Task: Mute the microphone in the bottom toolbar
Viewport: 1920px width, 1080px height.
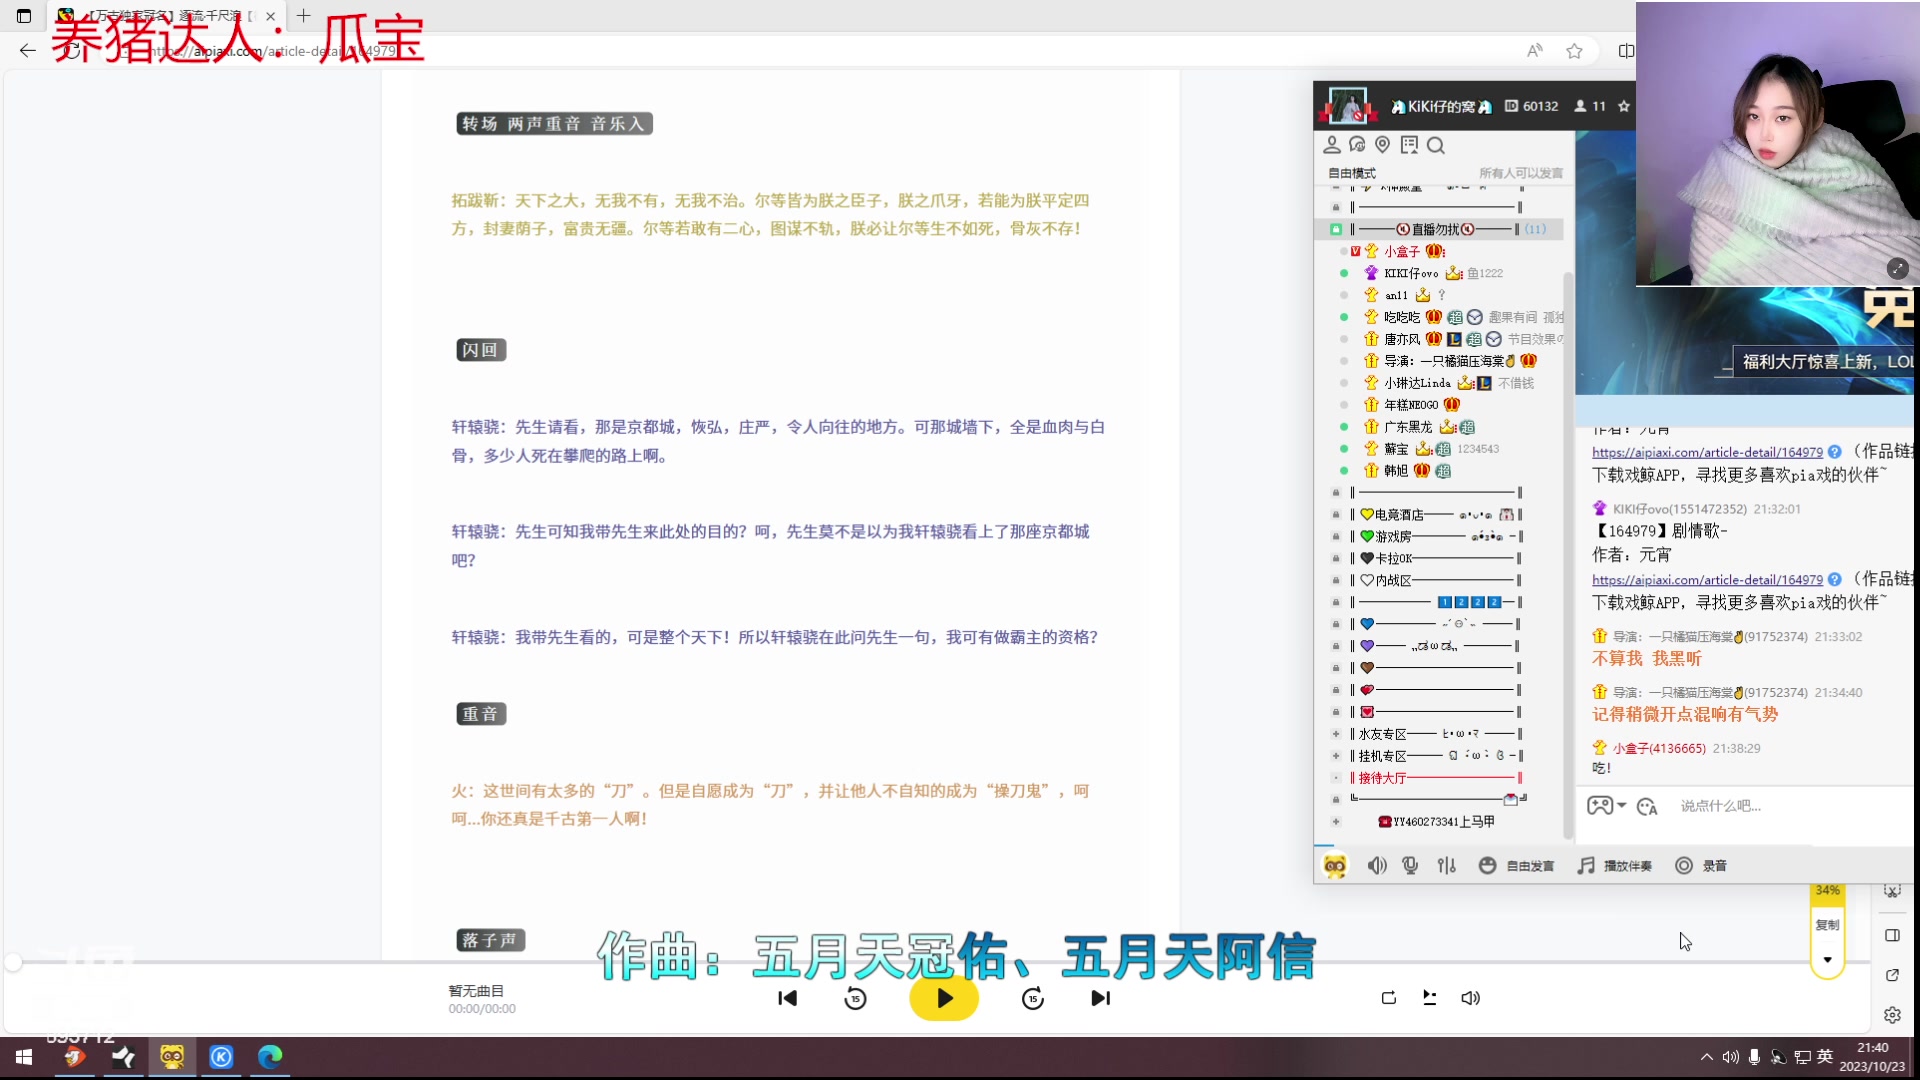Action: click(x=1410, y=866)
